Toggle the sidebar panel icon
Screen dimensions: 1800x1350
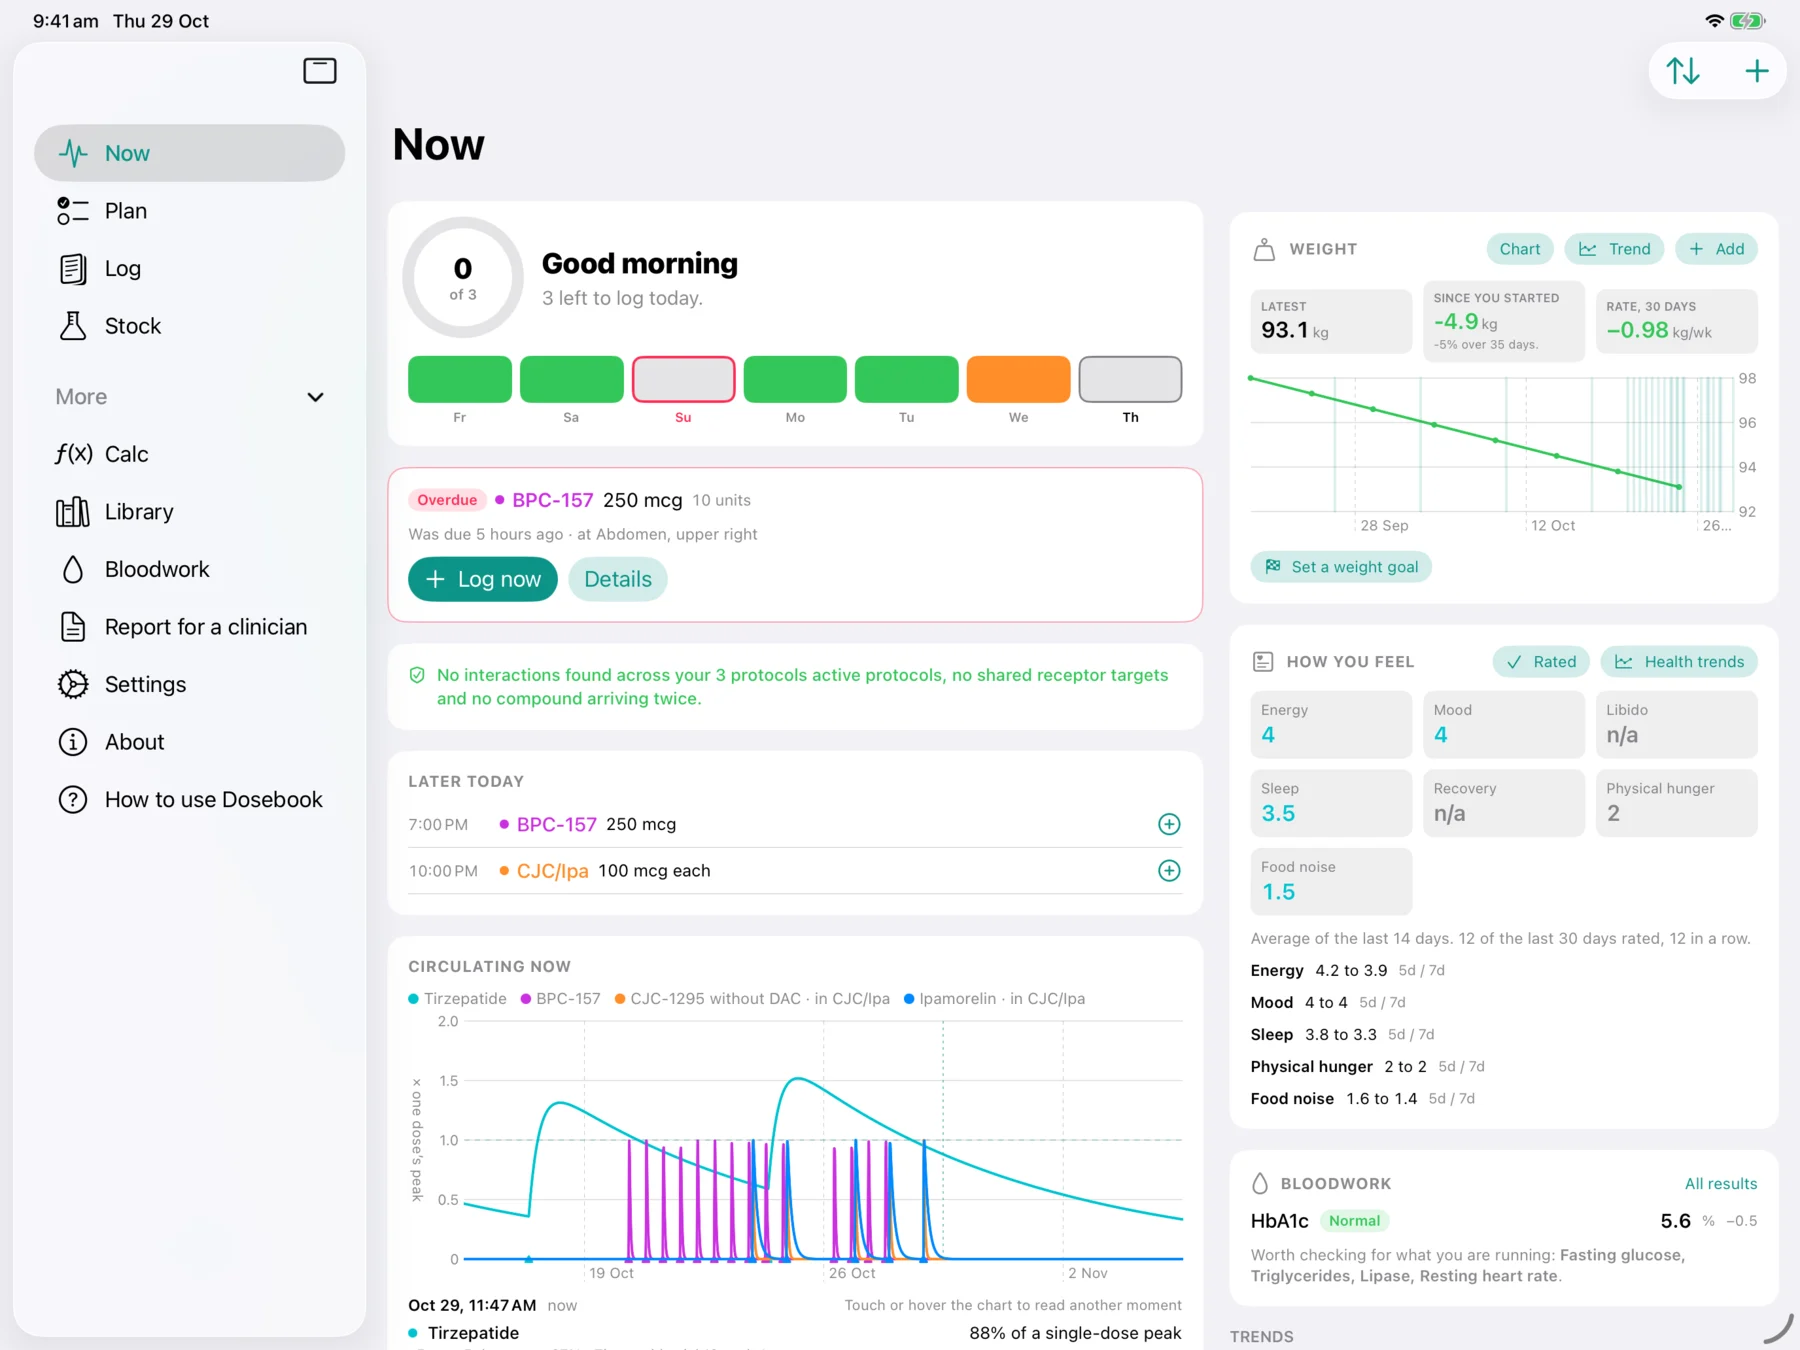click(320, 71)
